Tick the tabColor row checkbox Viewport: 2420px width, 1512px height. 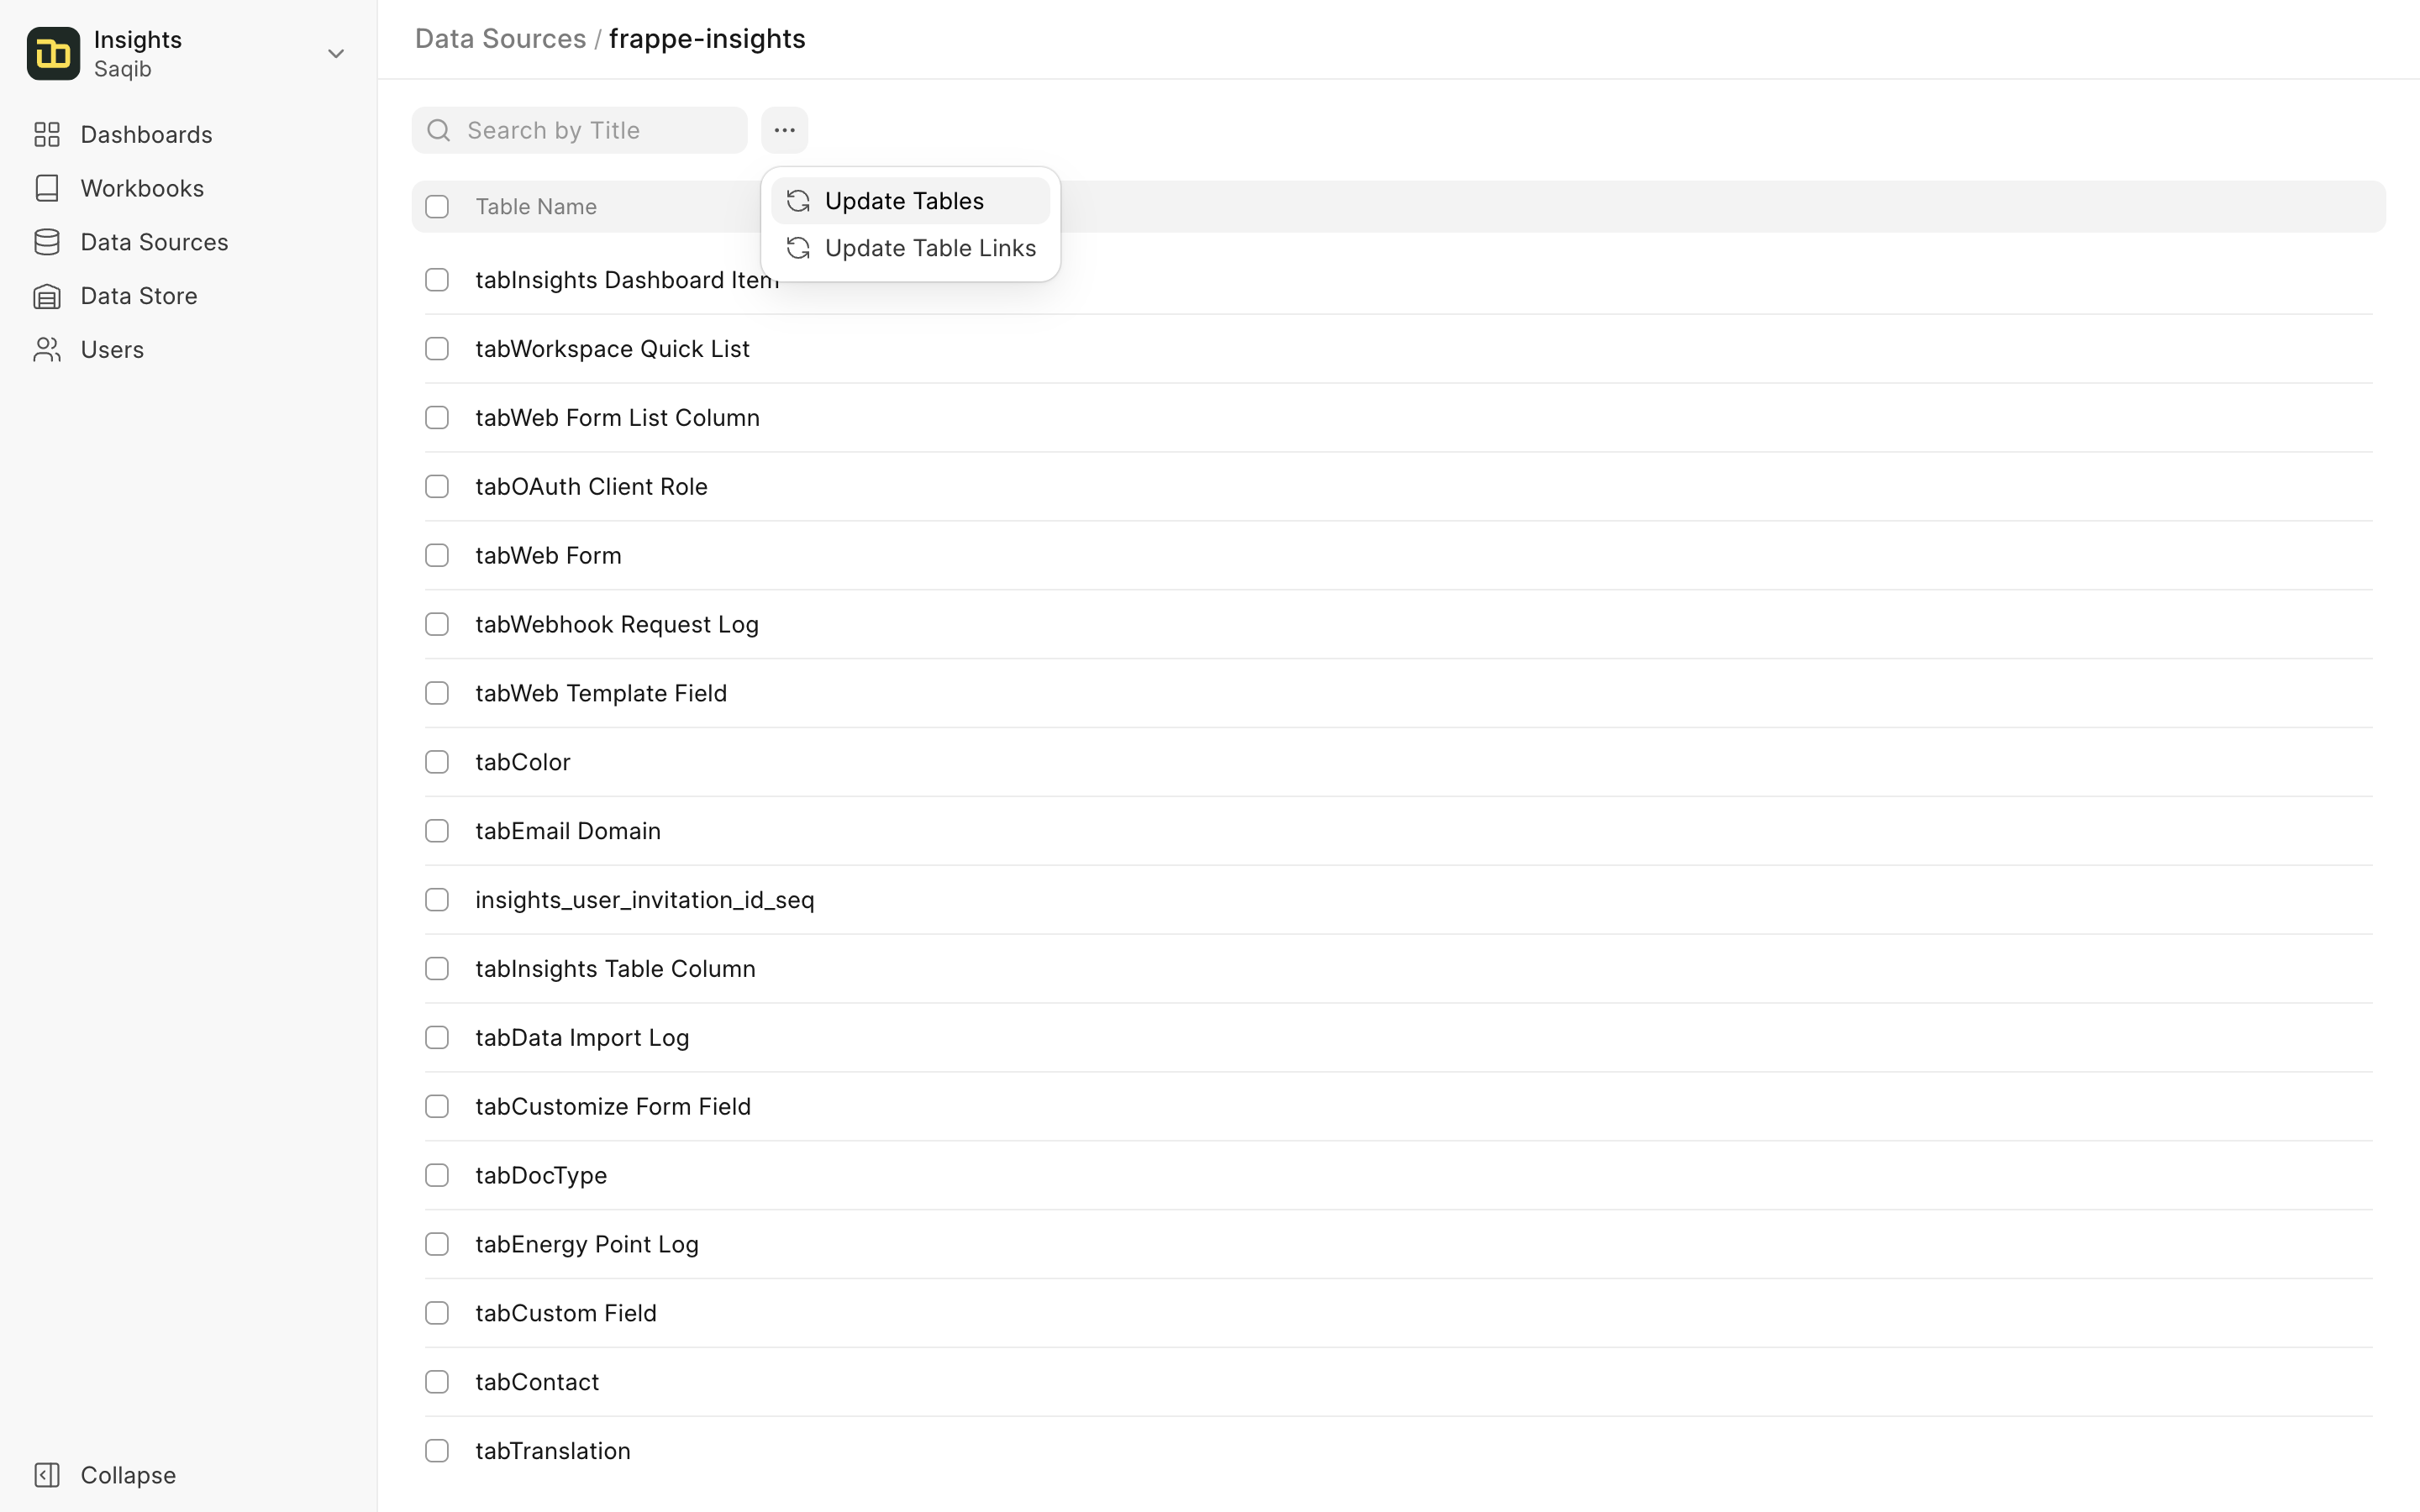(x=437, y=762)
